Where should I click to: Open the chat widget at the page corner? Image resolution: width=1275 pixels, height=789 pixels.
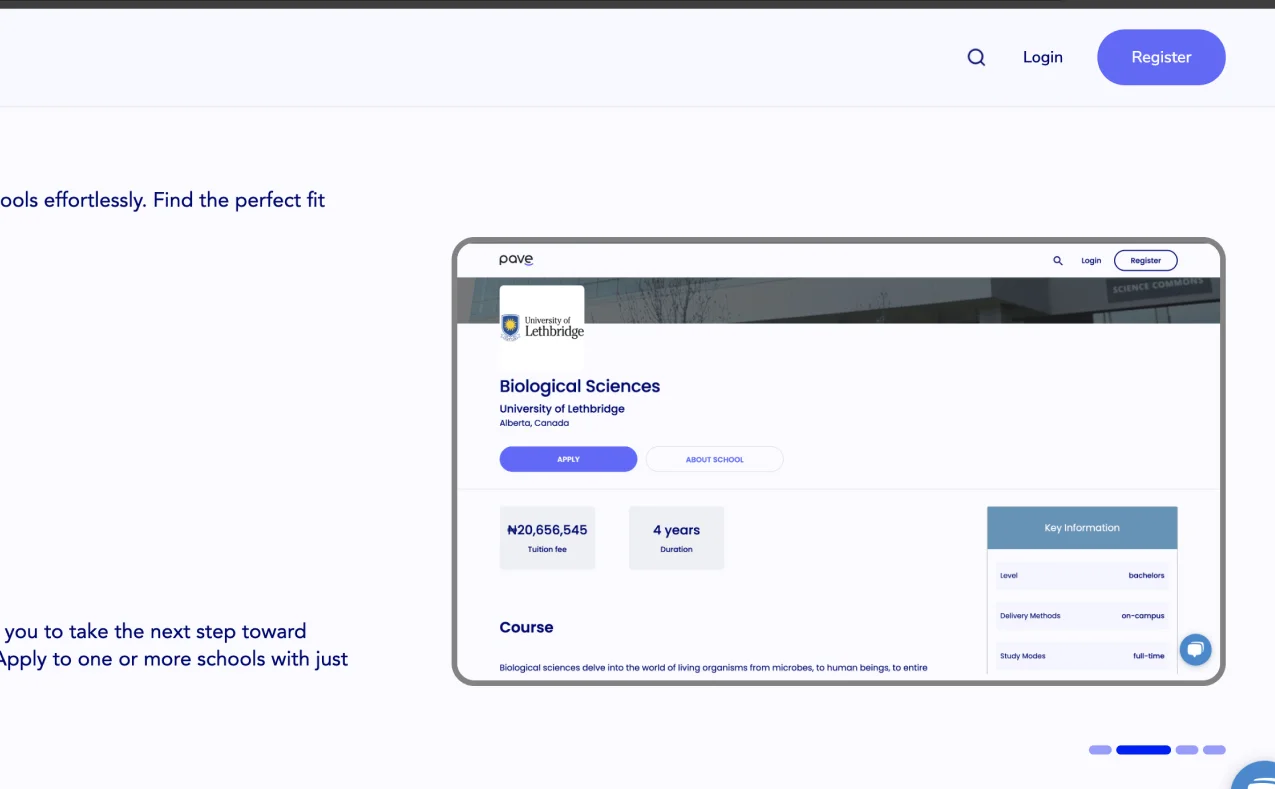[x=1256, y=777]
